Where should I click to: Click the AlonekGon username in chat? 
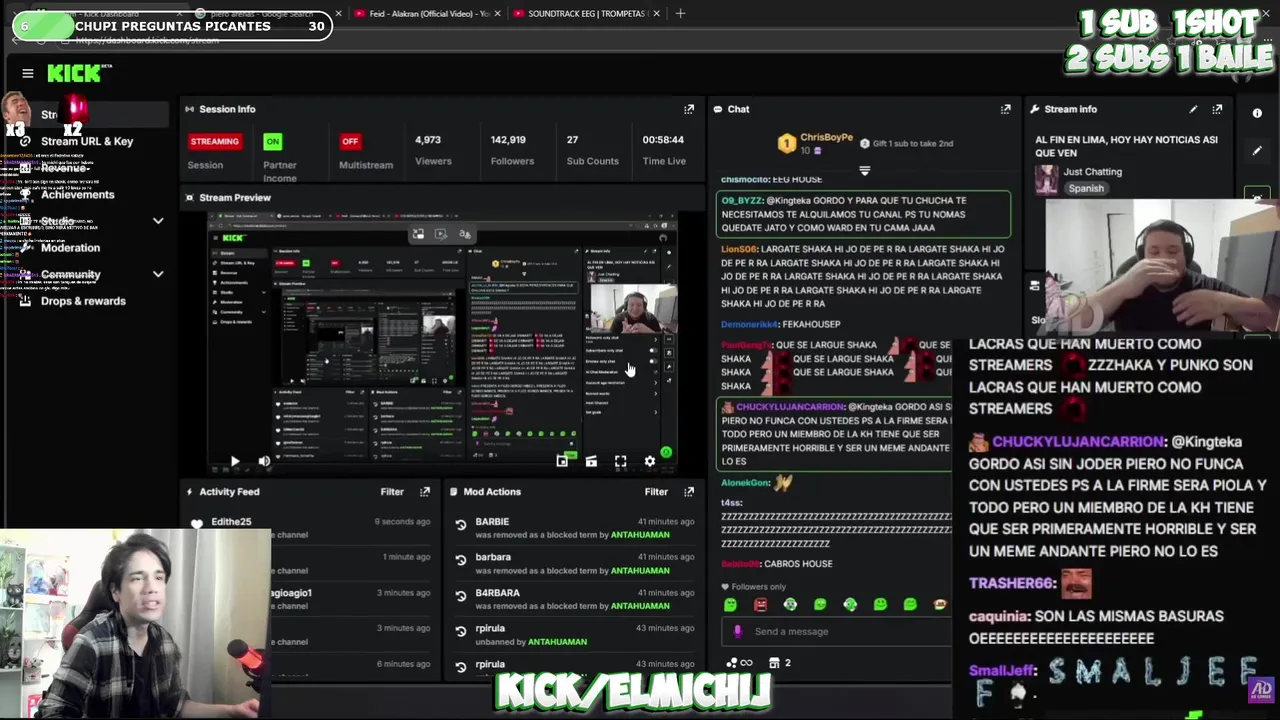[746, 483]
